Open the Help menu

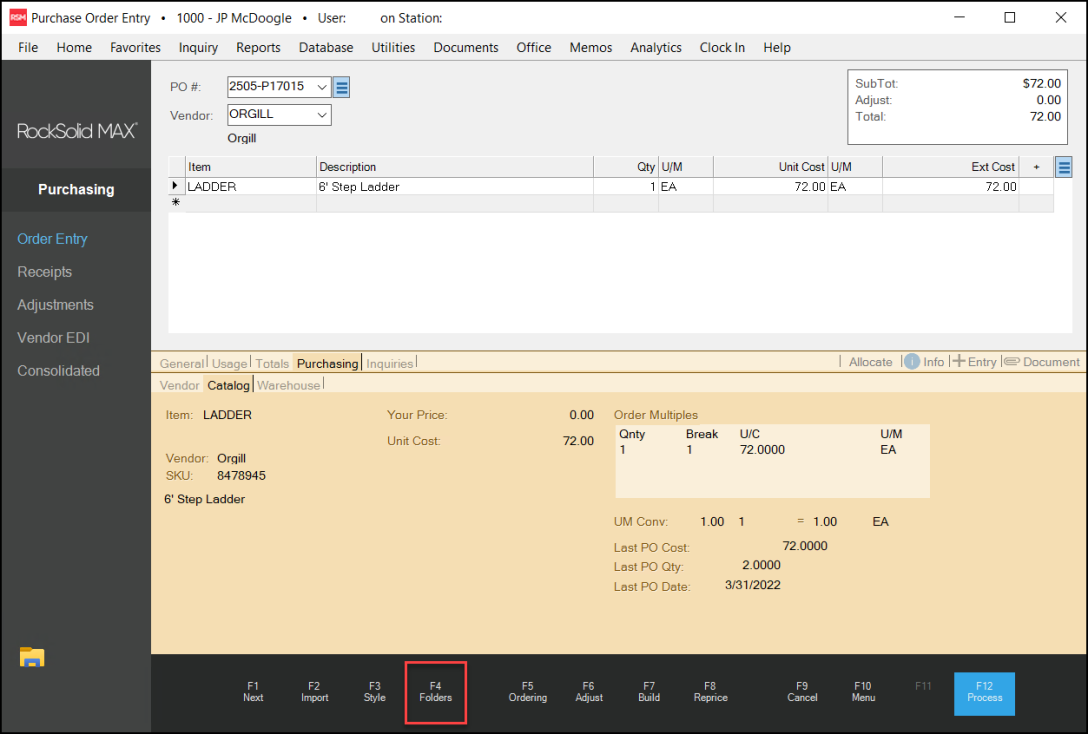pos(776,47)
